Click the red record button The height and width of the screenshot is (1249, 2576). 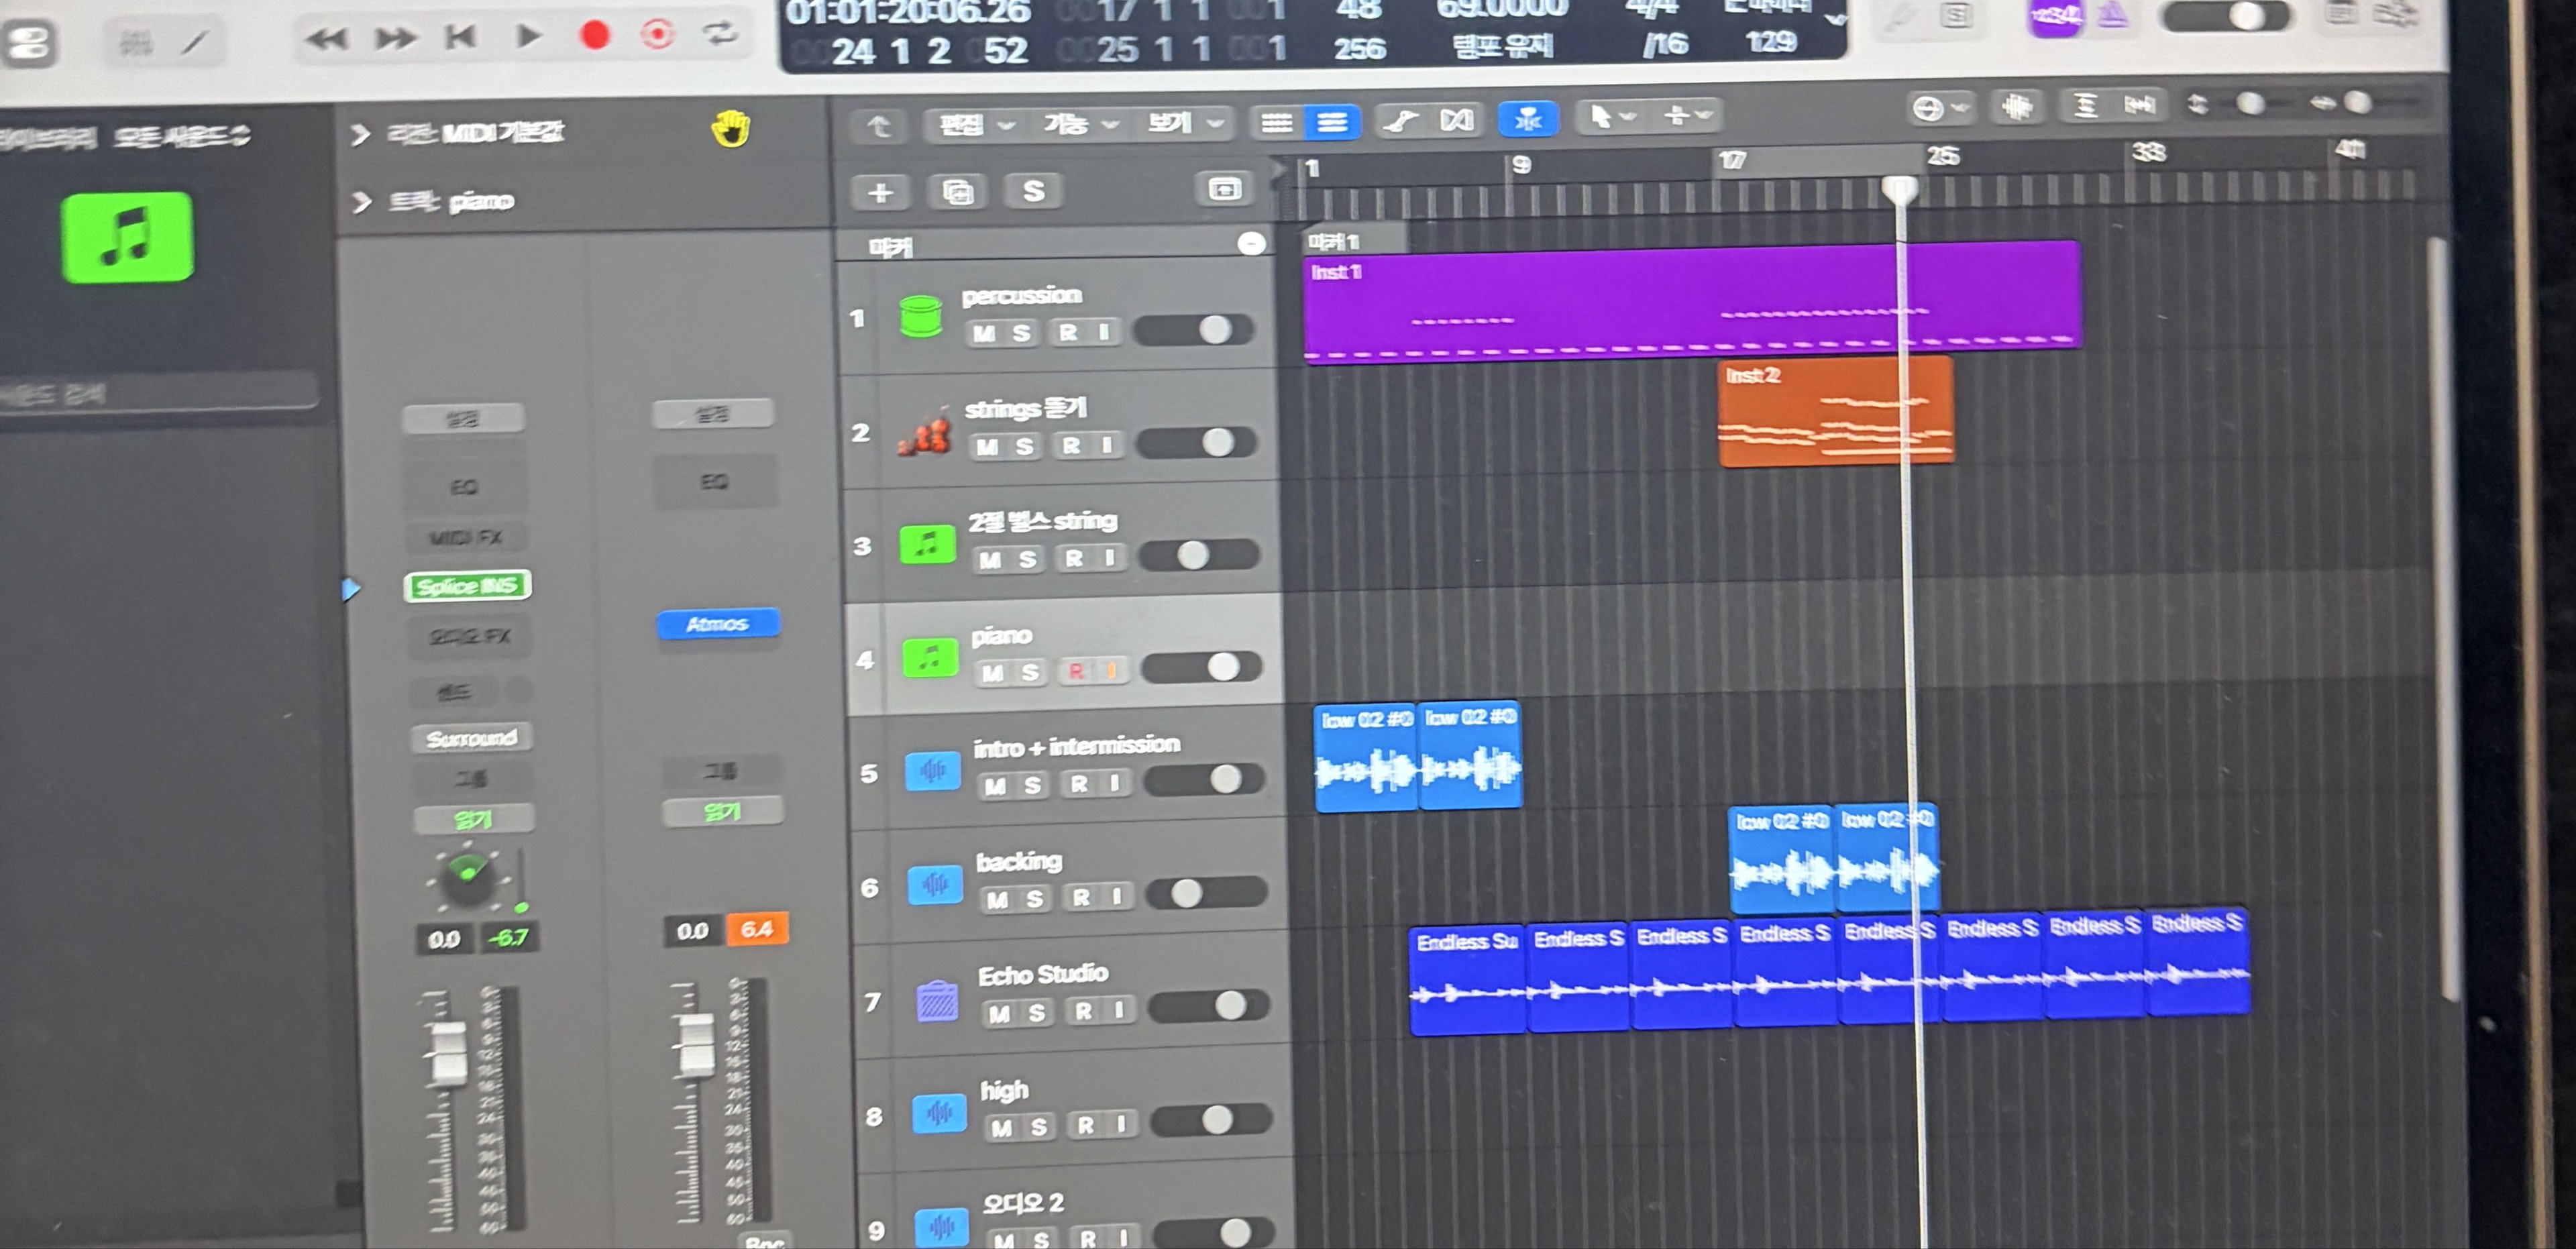click(595, 35)
